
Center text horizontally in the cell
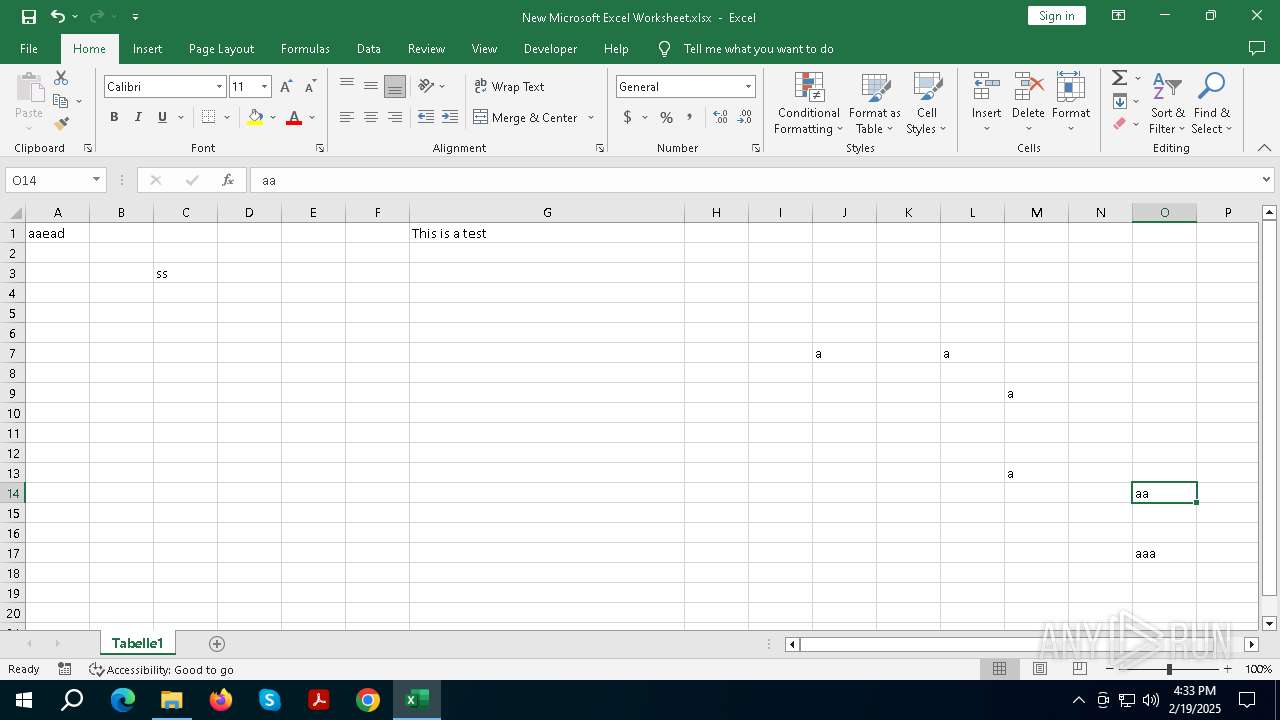point(371,117)
